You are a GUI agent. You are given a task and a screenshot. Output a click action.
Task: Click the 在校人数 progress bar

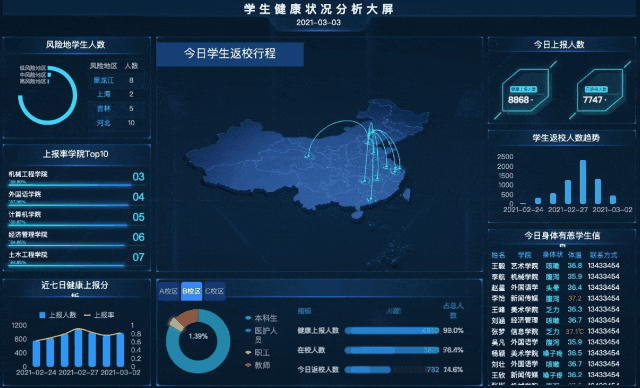(x=392, y=350)
